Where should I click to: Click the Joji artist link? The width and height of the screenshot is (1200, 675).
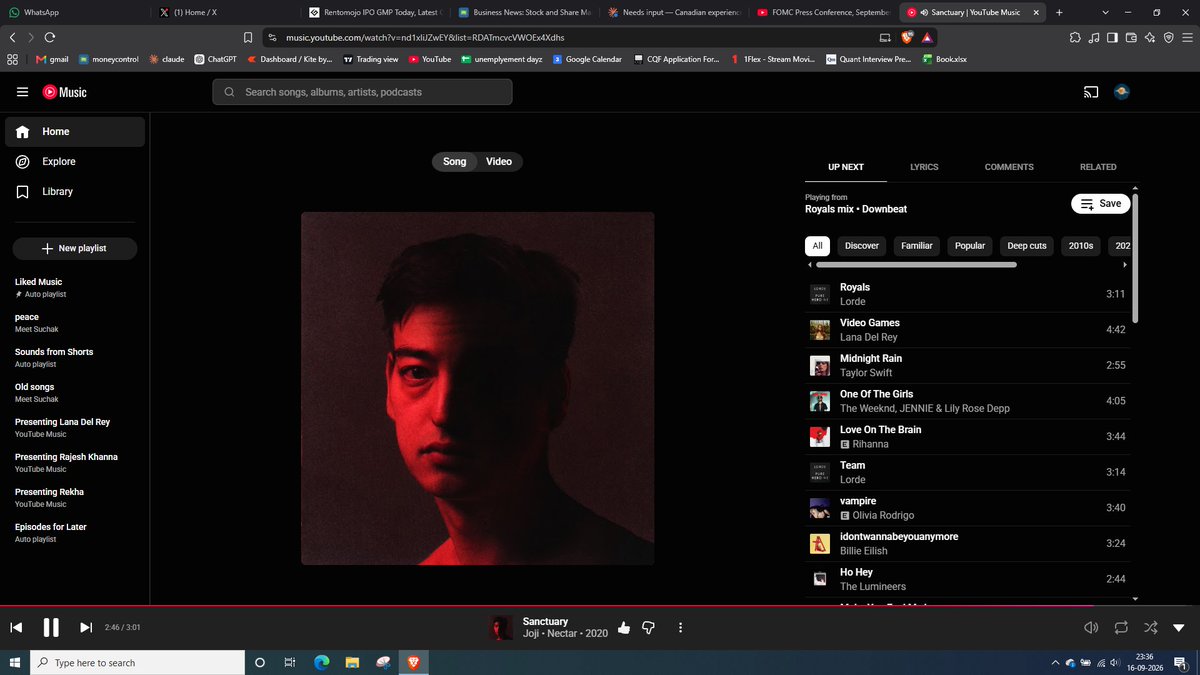coord(532,634)
